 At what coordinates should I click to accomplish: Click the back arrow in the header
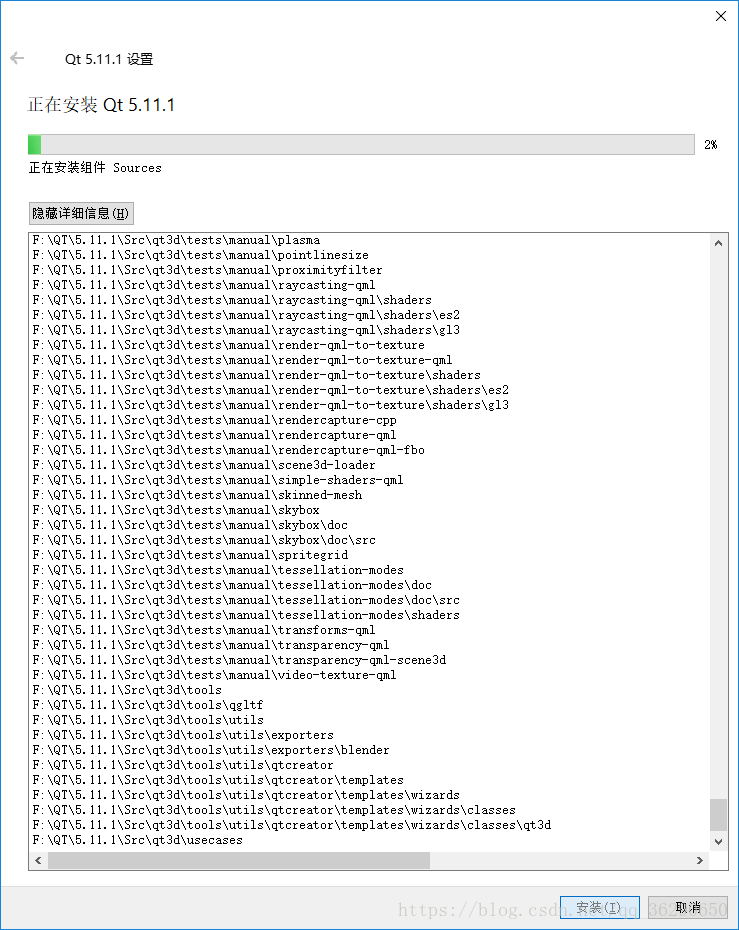[x=17, y=58]
